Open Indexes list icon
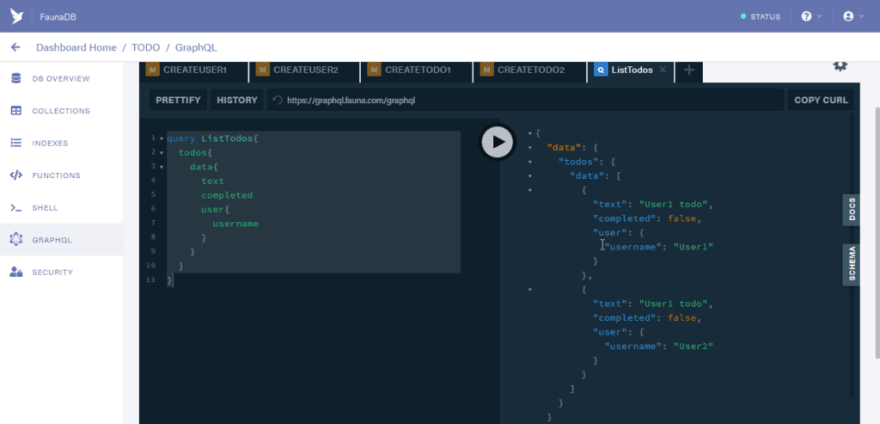The height and width of the screenshot is (424, 880). tap(16, 143)
